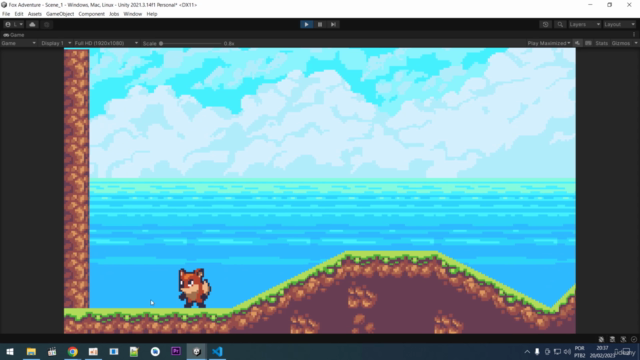Open the Undo History icon
This screenshot has height=360, width=640.
tap(546, 24)
